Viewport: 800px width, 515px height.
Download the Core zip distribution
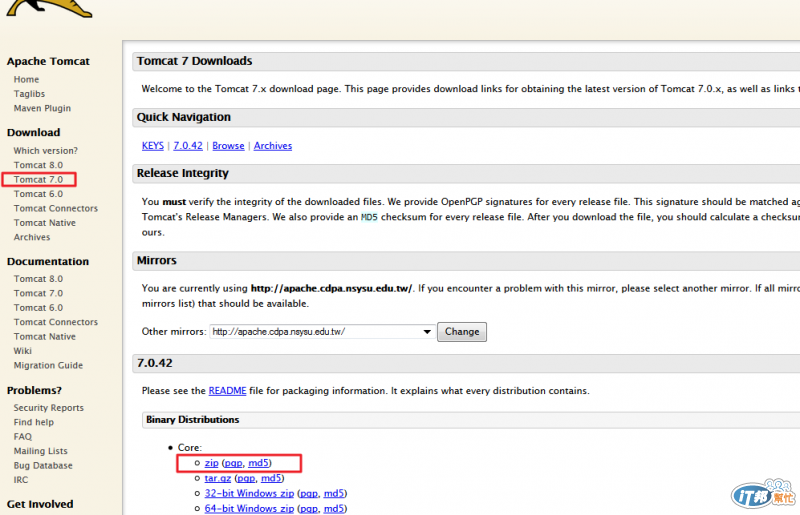pos(211,463)
